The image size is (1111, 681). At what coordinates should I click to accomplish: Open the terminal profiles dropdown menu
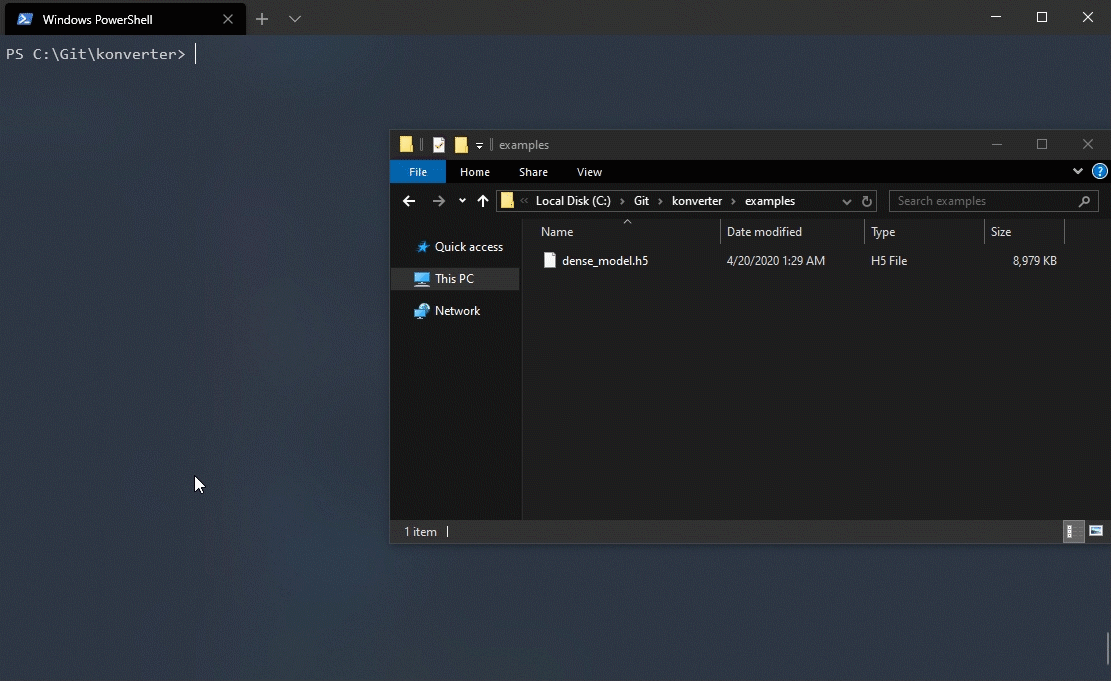pos(295,19)
